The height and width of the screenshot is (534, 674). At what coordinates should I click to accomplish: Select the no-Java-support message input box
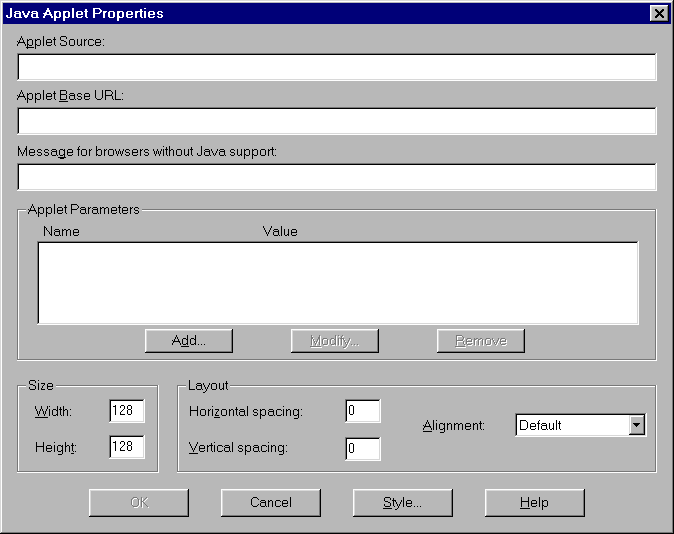pos(336,177)
